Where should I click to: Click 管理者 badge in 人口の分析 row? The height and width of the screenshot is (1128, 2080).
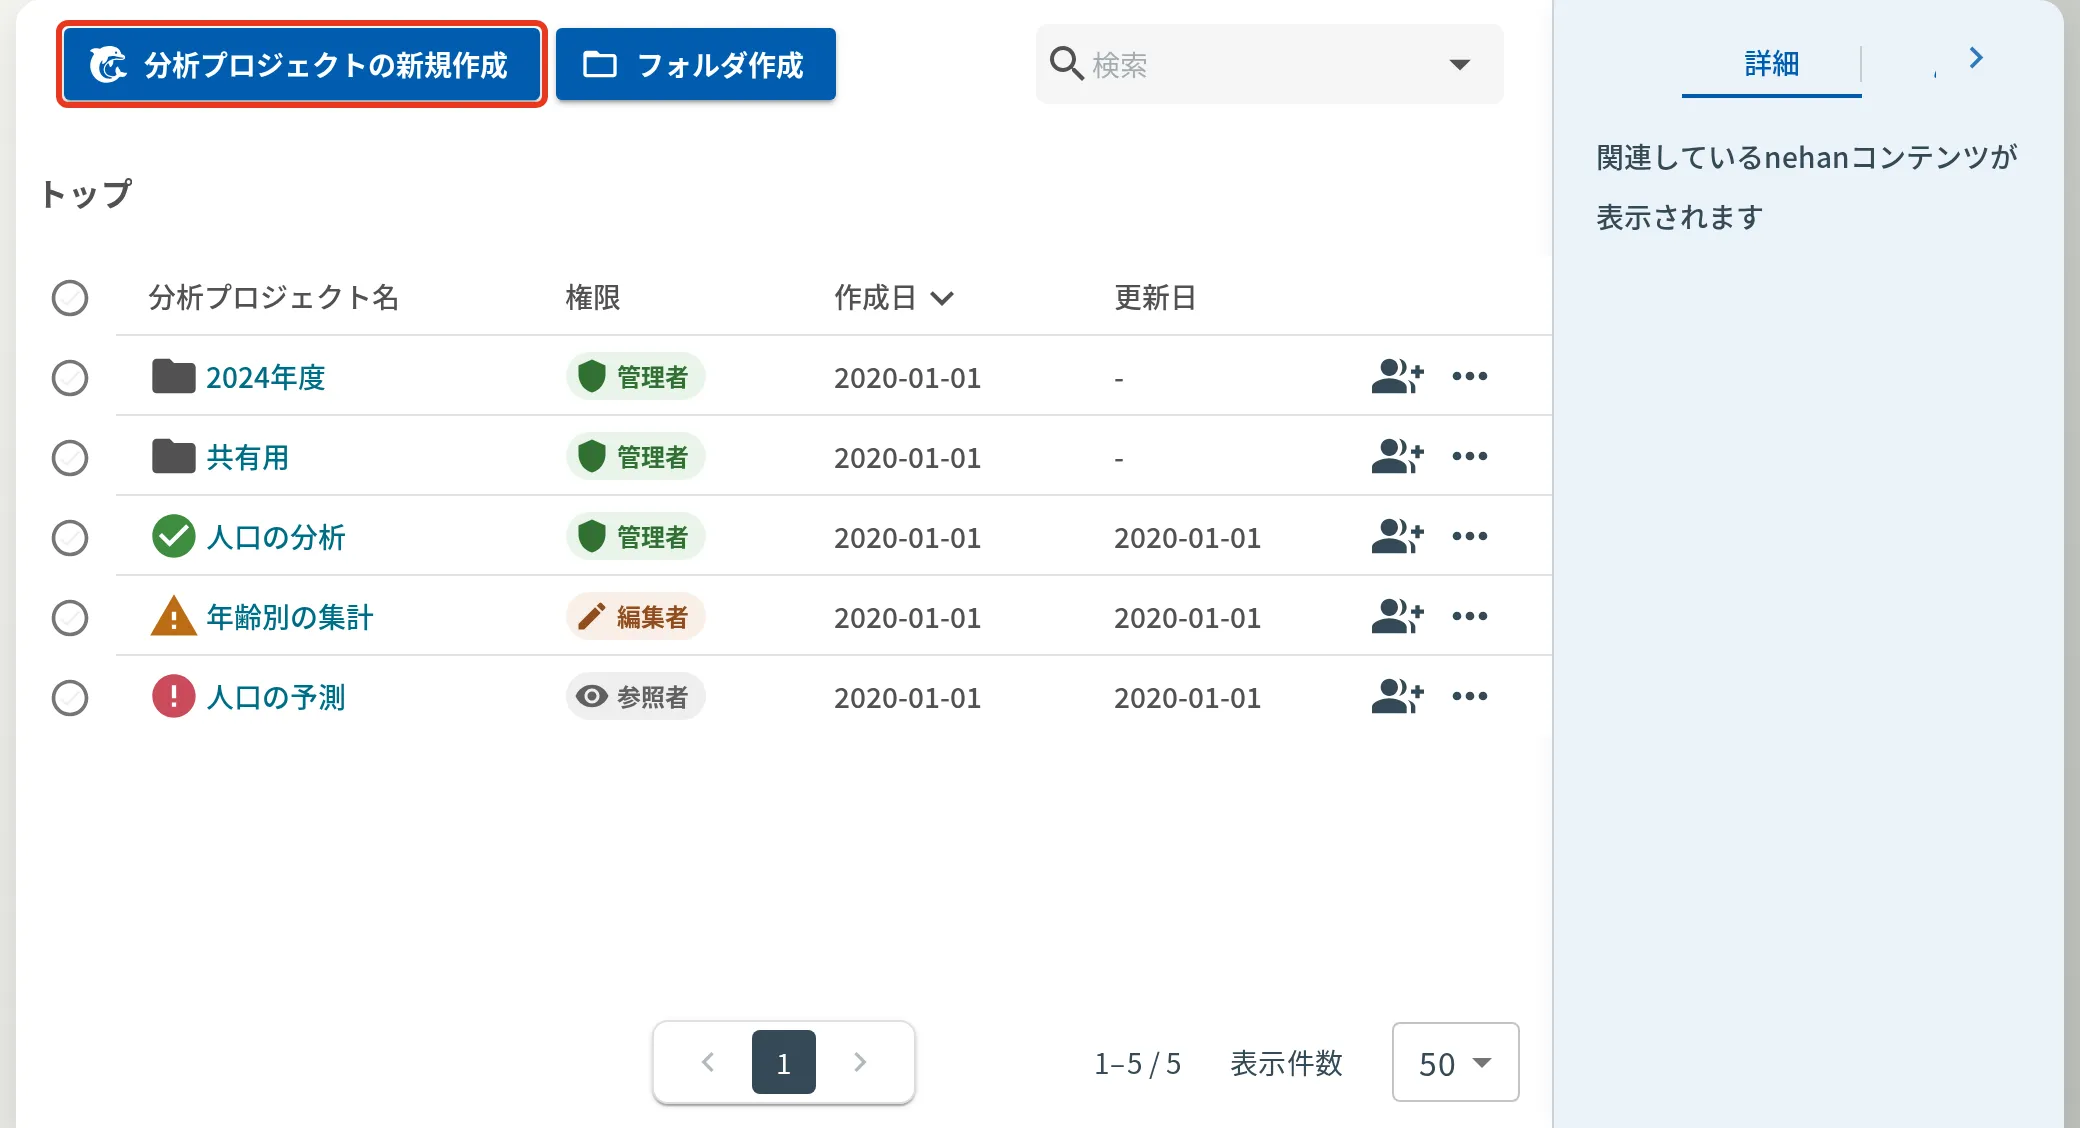click(635, 537)
